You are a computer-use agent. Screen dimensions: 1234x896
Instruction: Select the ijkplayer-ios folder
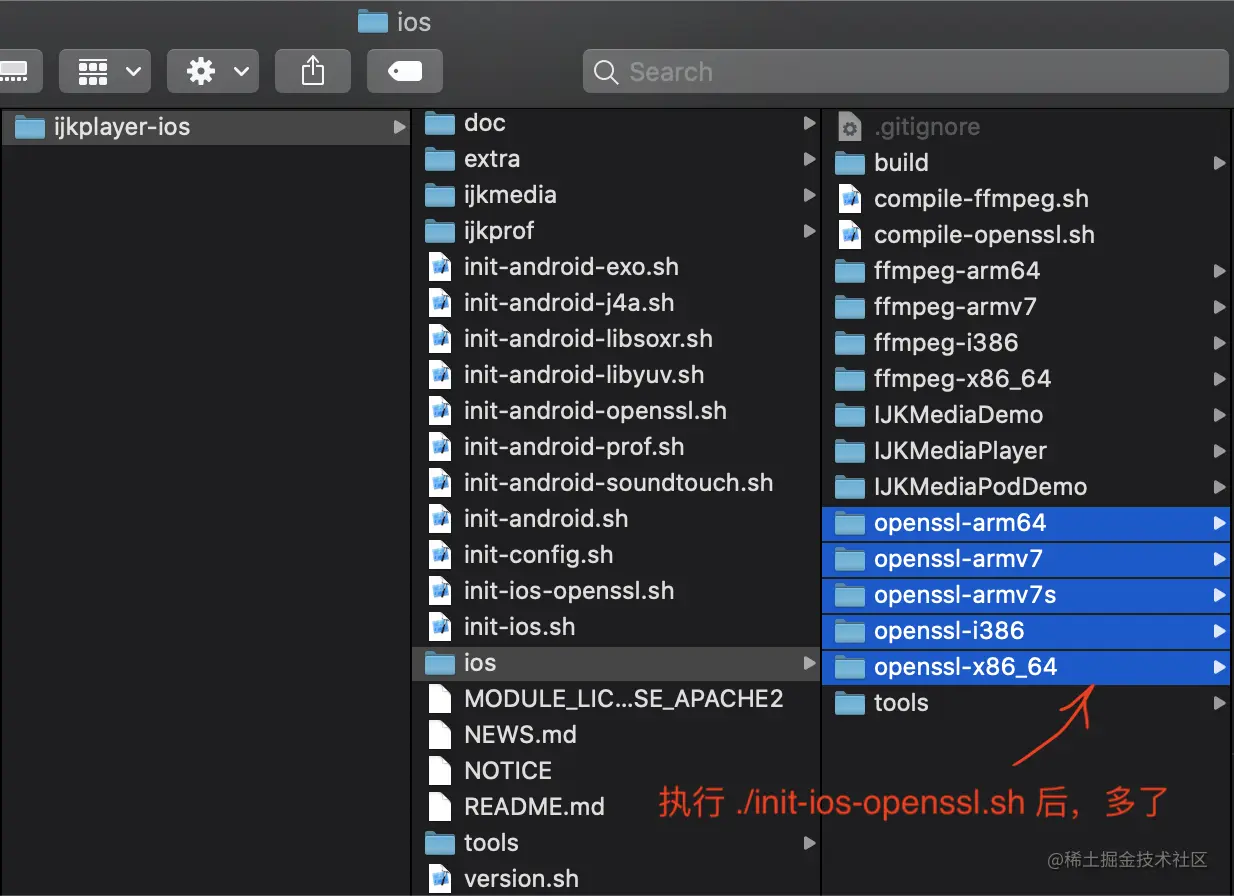pyautogui.click(x=205, y=127)
